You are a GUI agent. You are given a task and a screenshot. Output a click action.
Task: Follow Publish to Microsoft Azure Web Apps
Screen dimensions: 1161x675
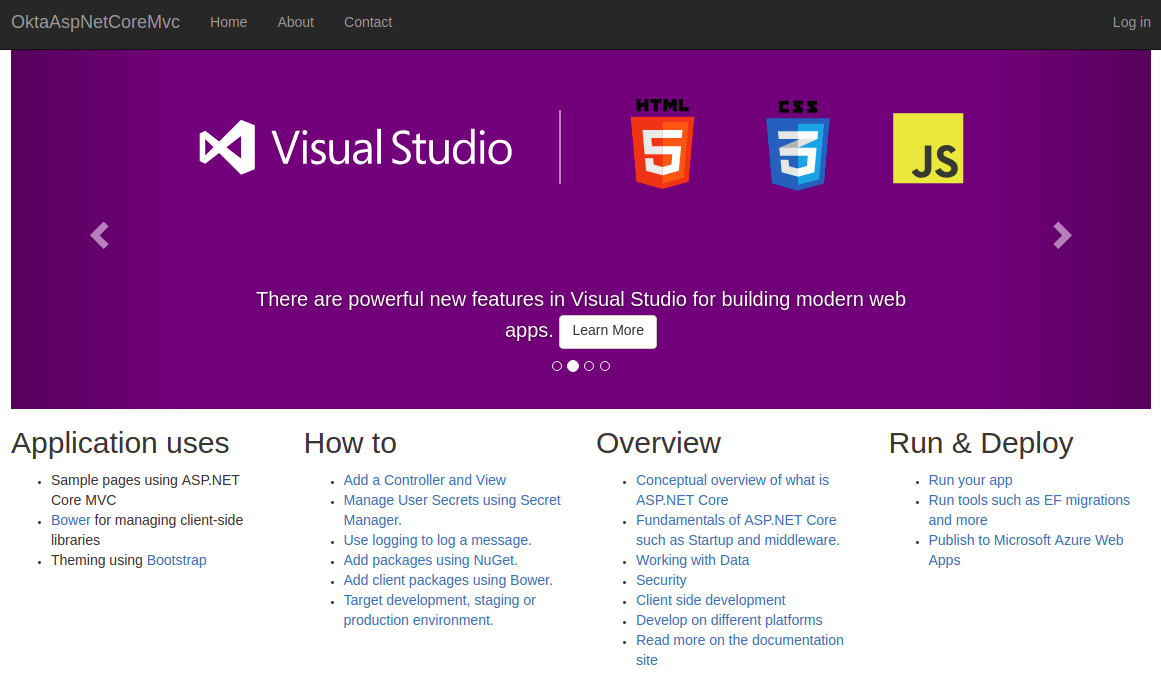point(1025,540)
